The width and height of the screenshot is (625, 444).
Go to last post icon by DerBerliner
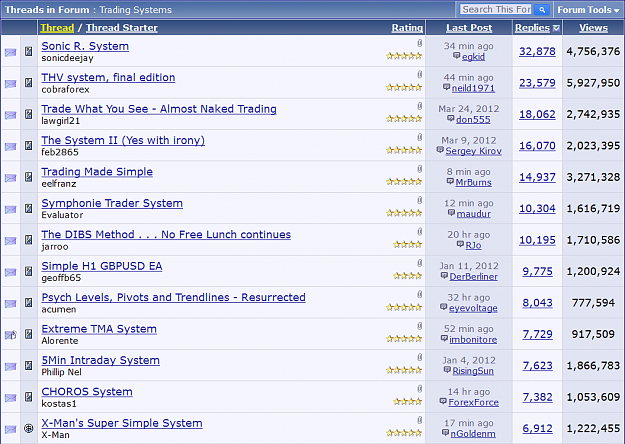pos(444,276)
